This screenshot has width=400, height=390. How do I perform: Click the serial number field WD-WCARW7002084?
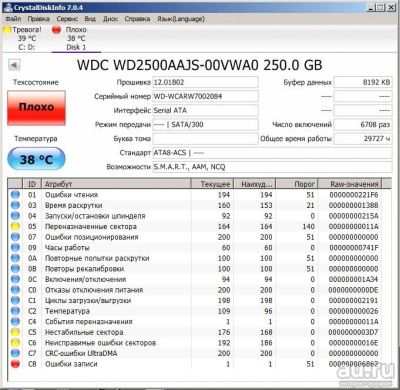[205, 96]
